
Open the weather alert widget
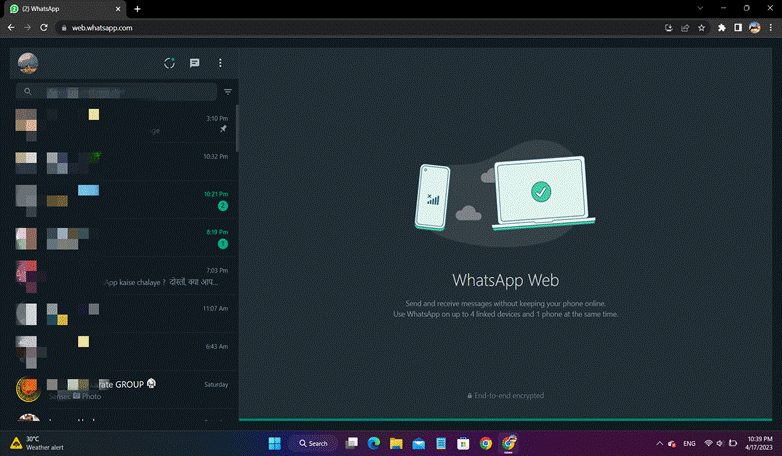pyautogui.click(x=37, y=443)
